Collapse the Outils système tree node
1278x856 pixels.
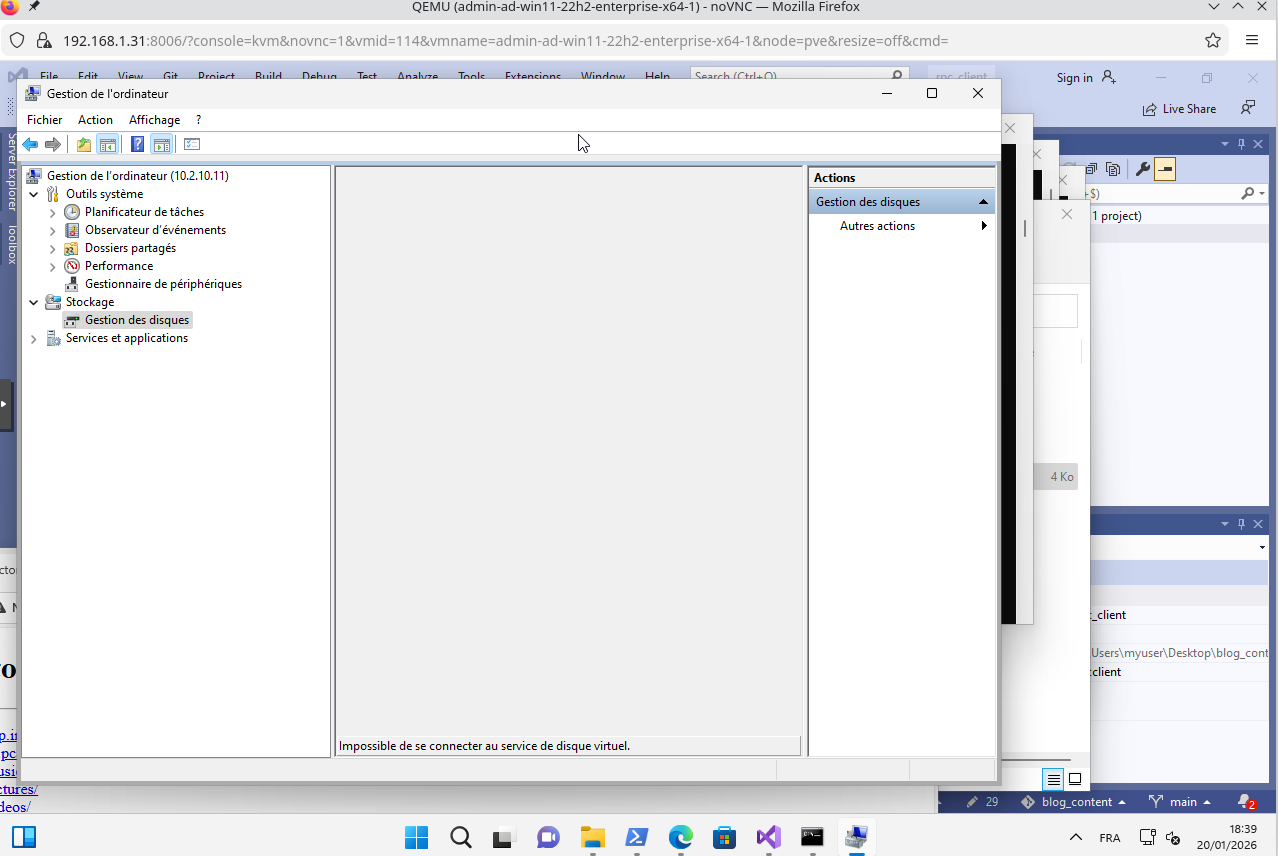pos(34,194)
